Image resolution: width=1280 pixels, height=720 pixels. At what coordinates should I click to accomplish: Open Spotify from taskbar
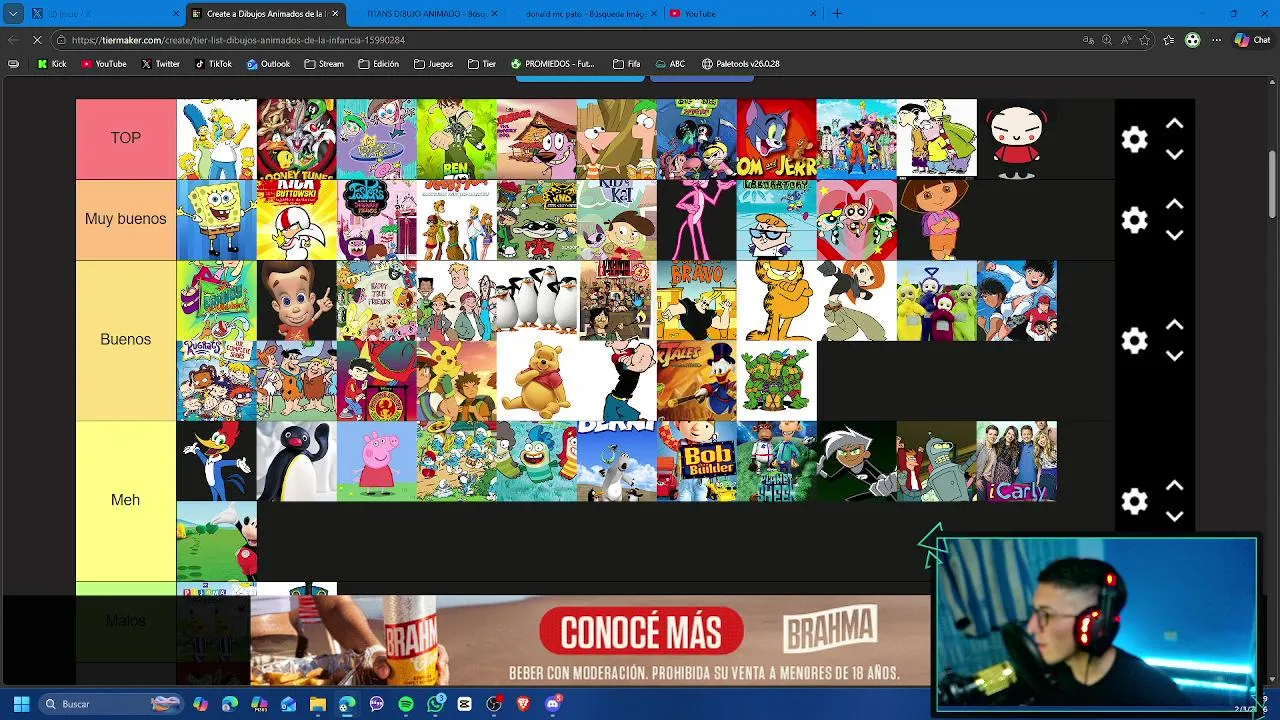[x=406, y=704]
